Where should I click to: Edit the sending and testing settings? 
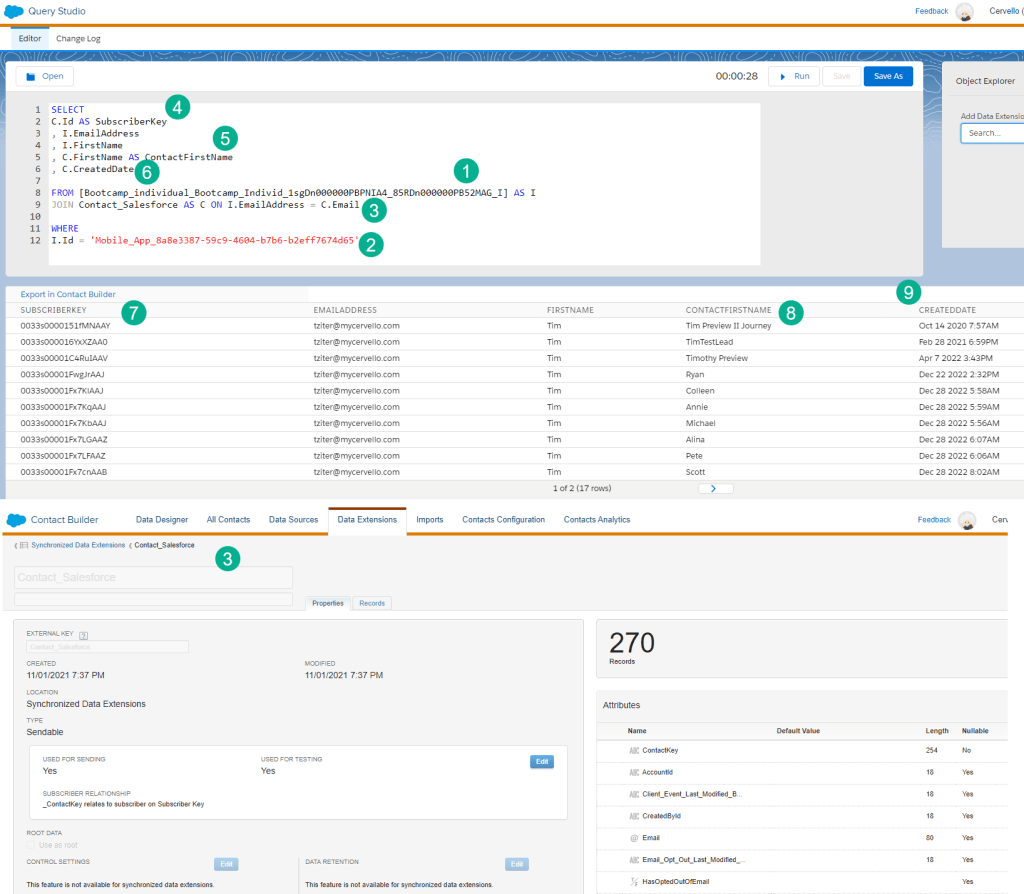click(541, 761)
